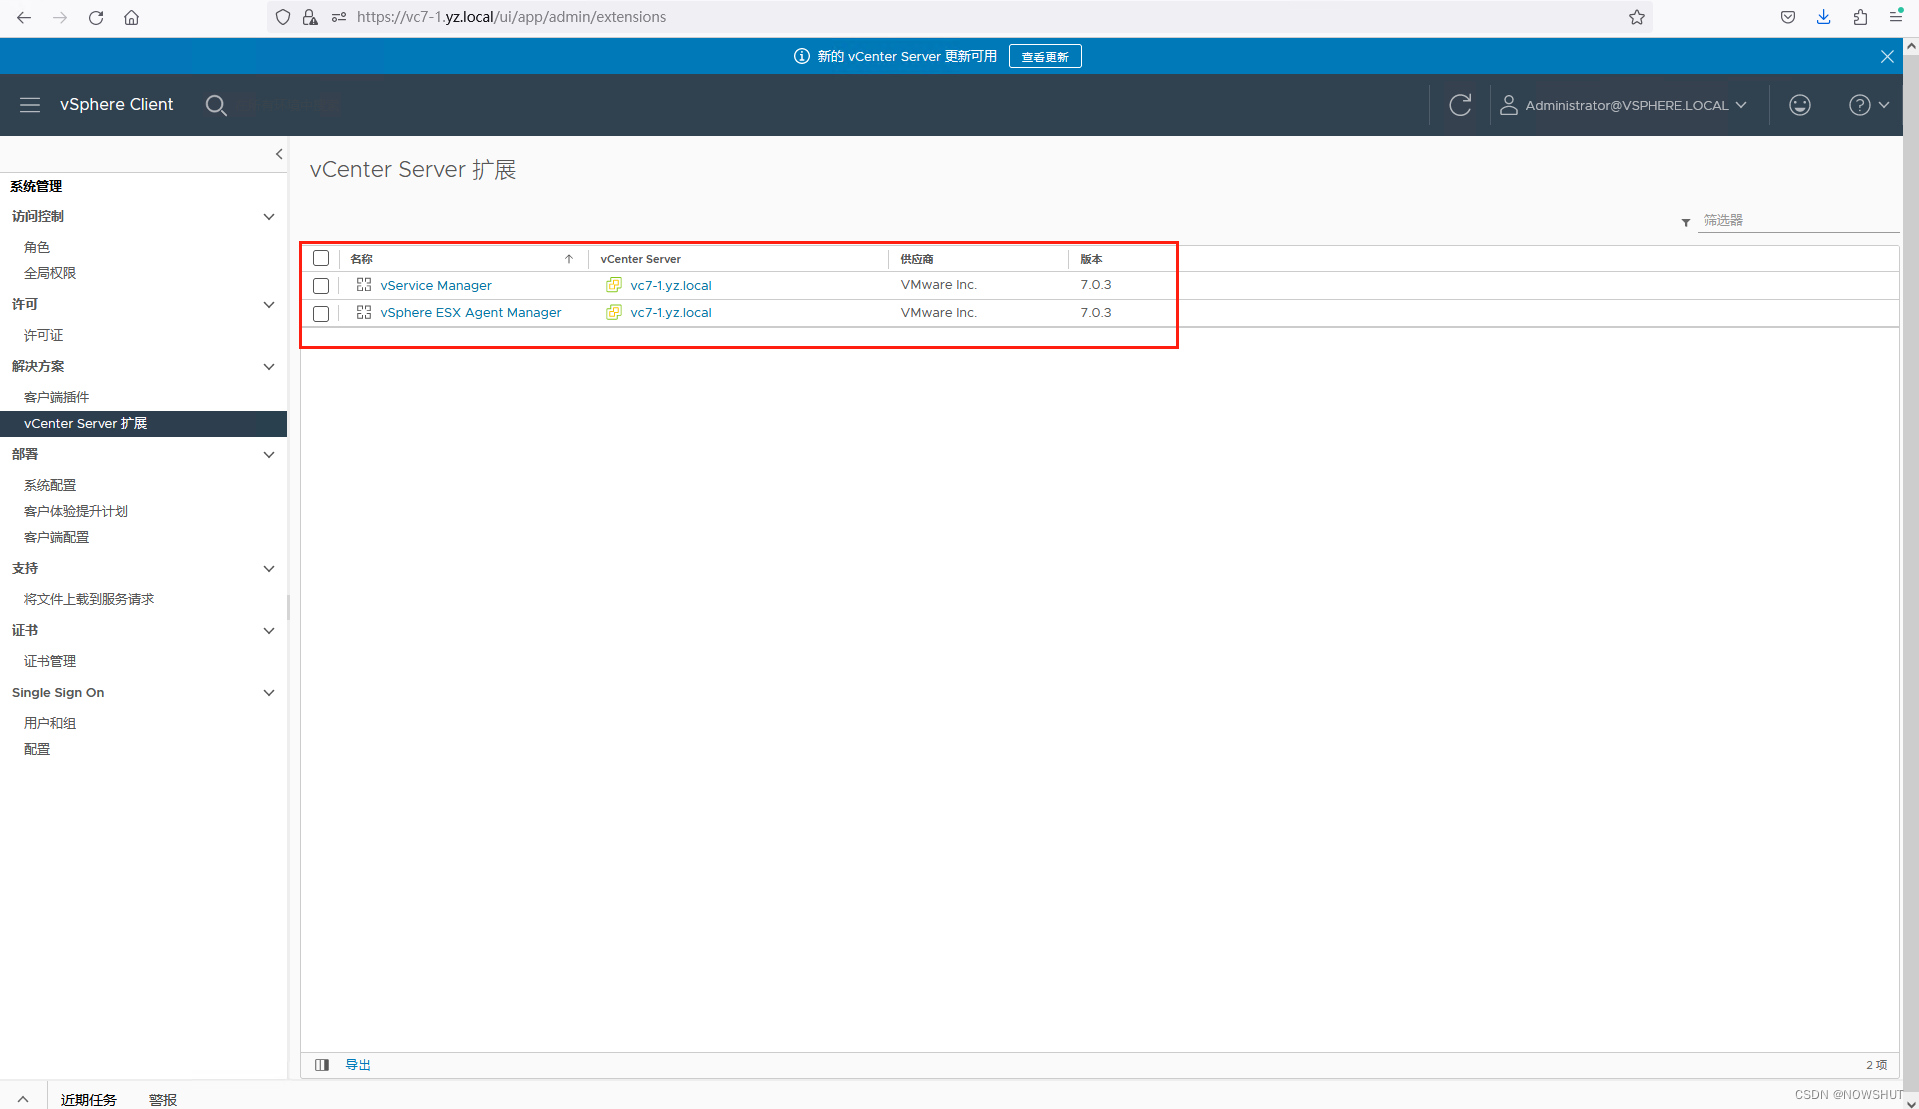Click the info icon in update banner
The image size is (1919, 1109).
[802, 57]
